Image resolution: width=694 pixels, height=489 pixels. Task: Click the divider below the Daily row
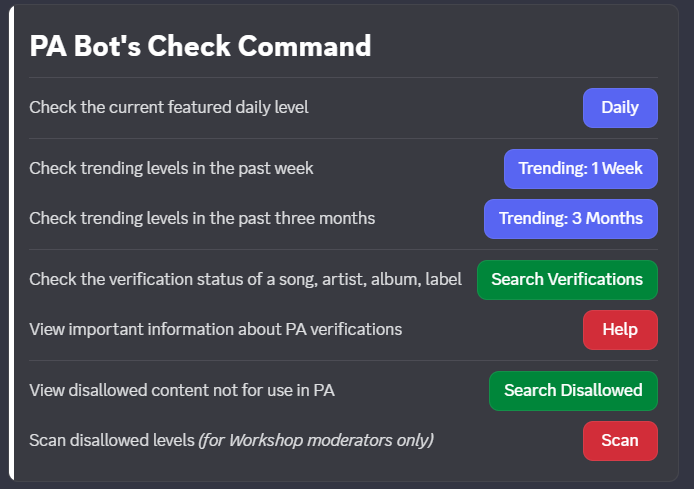tap(343, 138)
